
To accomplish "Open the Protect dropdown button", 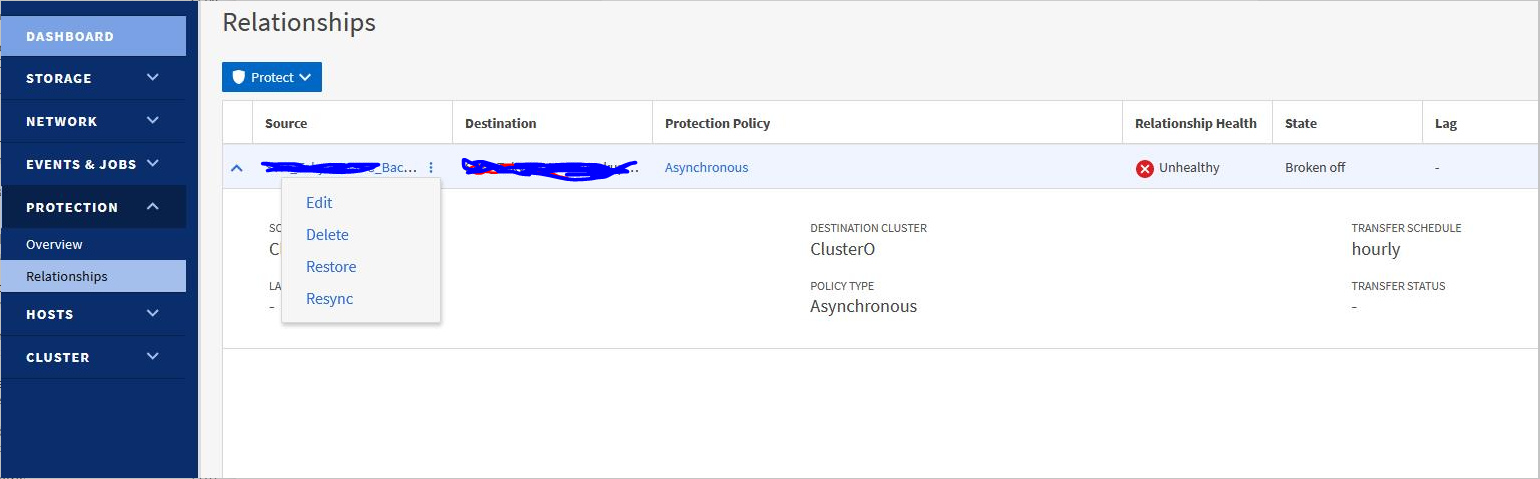I will (x=272, y=77).
